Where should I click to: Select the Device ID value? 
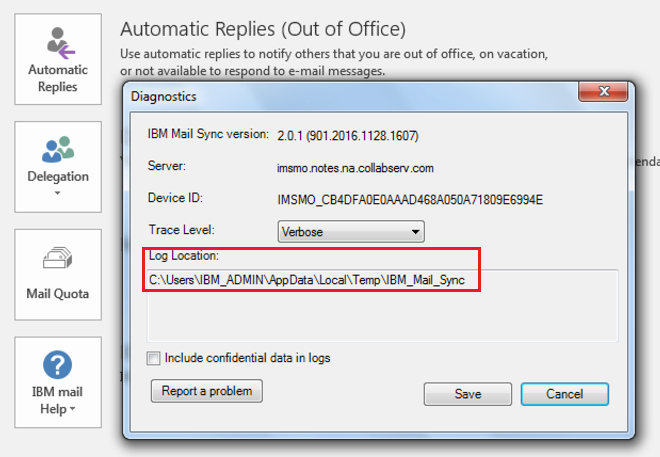pyautogui.click(x=410, y=199)
